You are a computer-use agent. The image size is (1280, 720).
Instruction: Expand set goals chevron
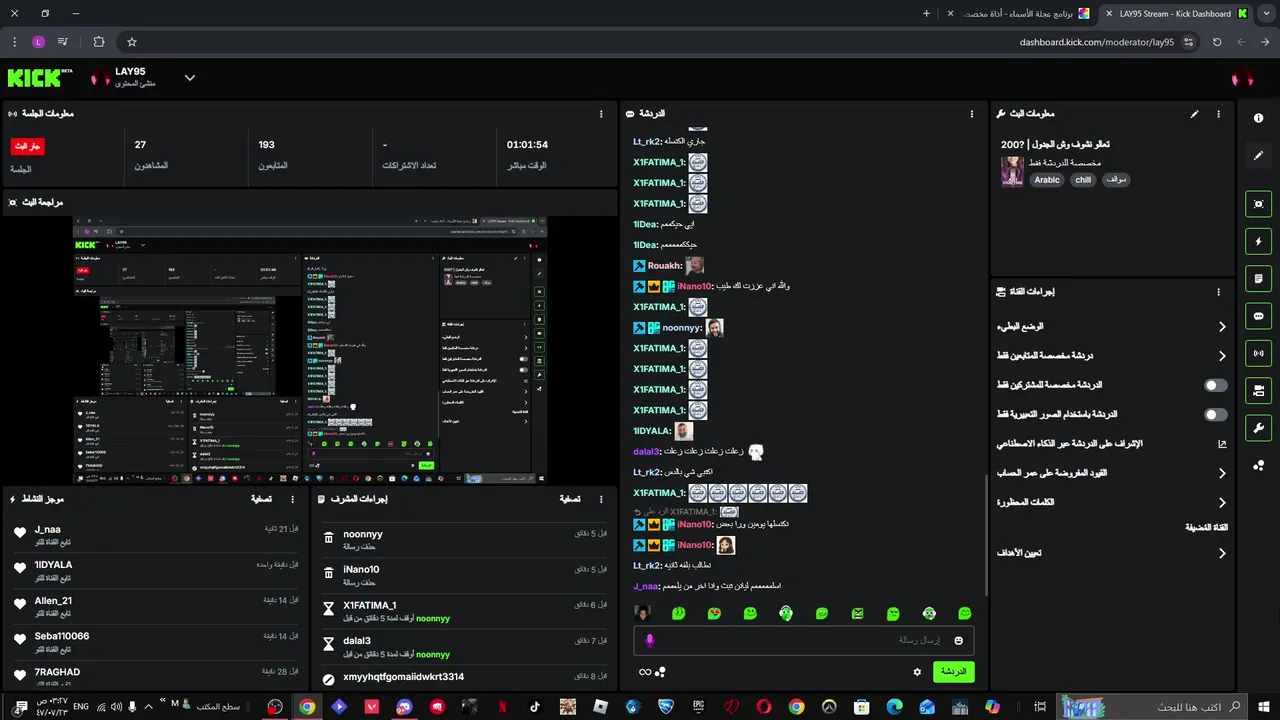[x=1222, y=553]
